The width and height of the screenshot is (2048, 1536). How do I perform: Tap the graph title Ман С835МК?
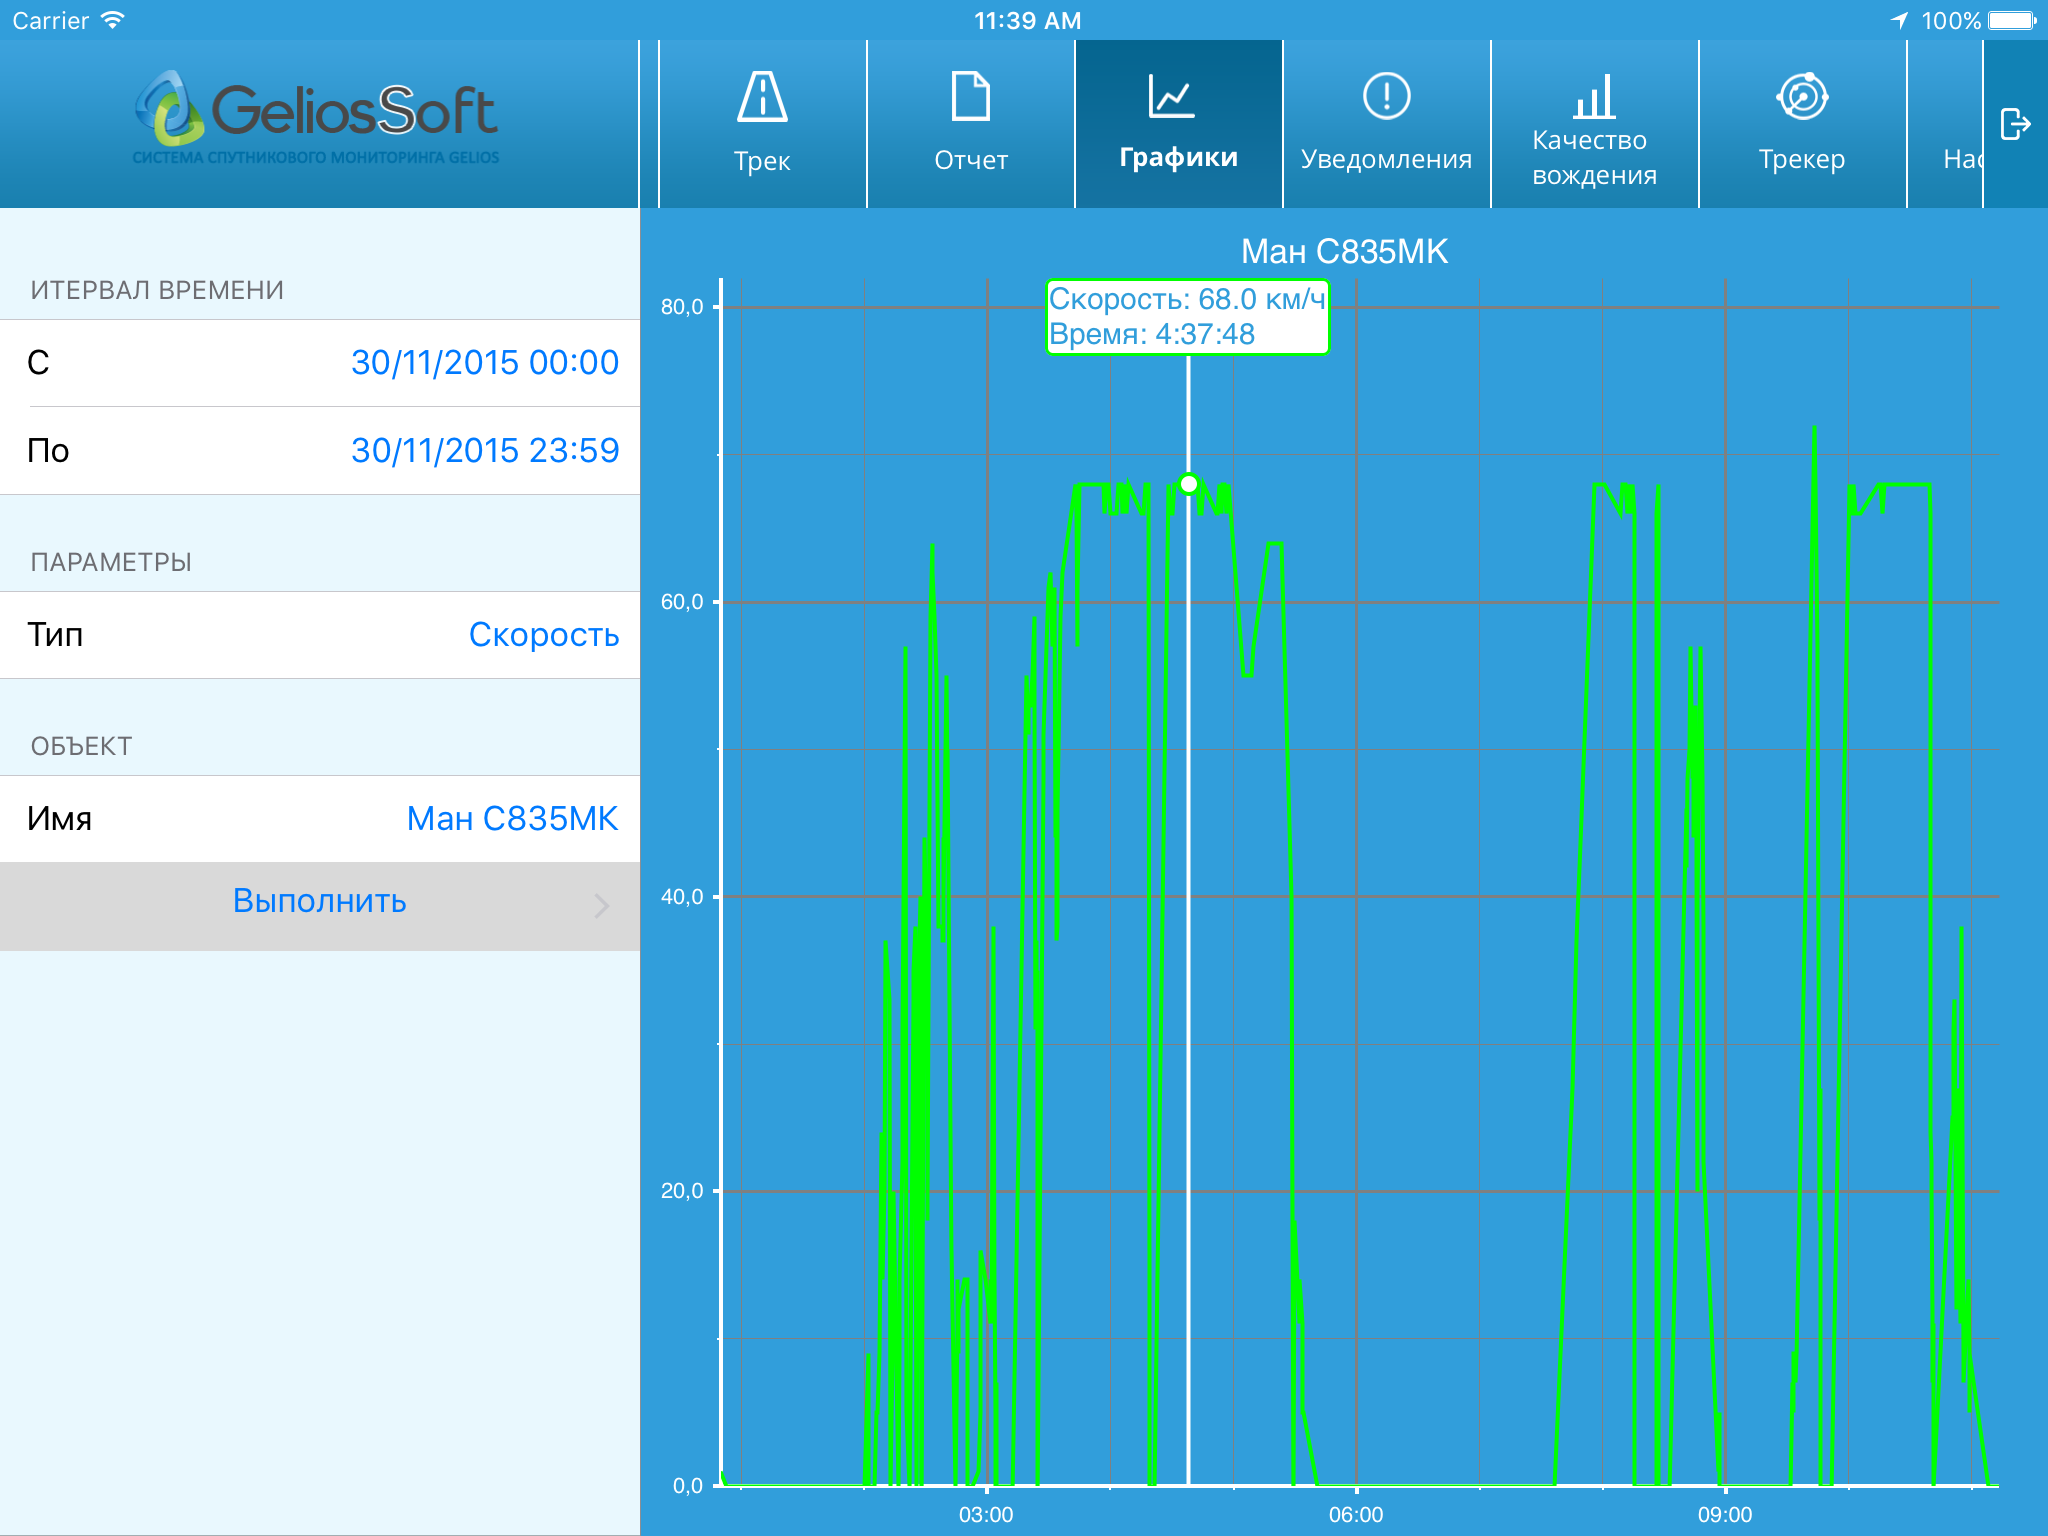click(1344, 251)
